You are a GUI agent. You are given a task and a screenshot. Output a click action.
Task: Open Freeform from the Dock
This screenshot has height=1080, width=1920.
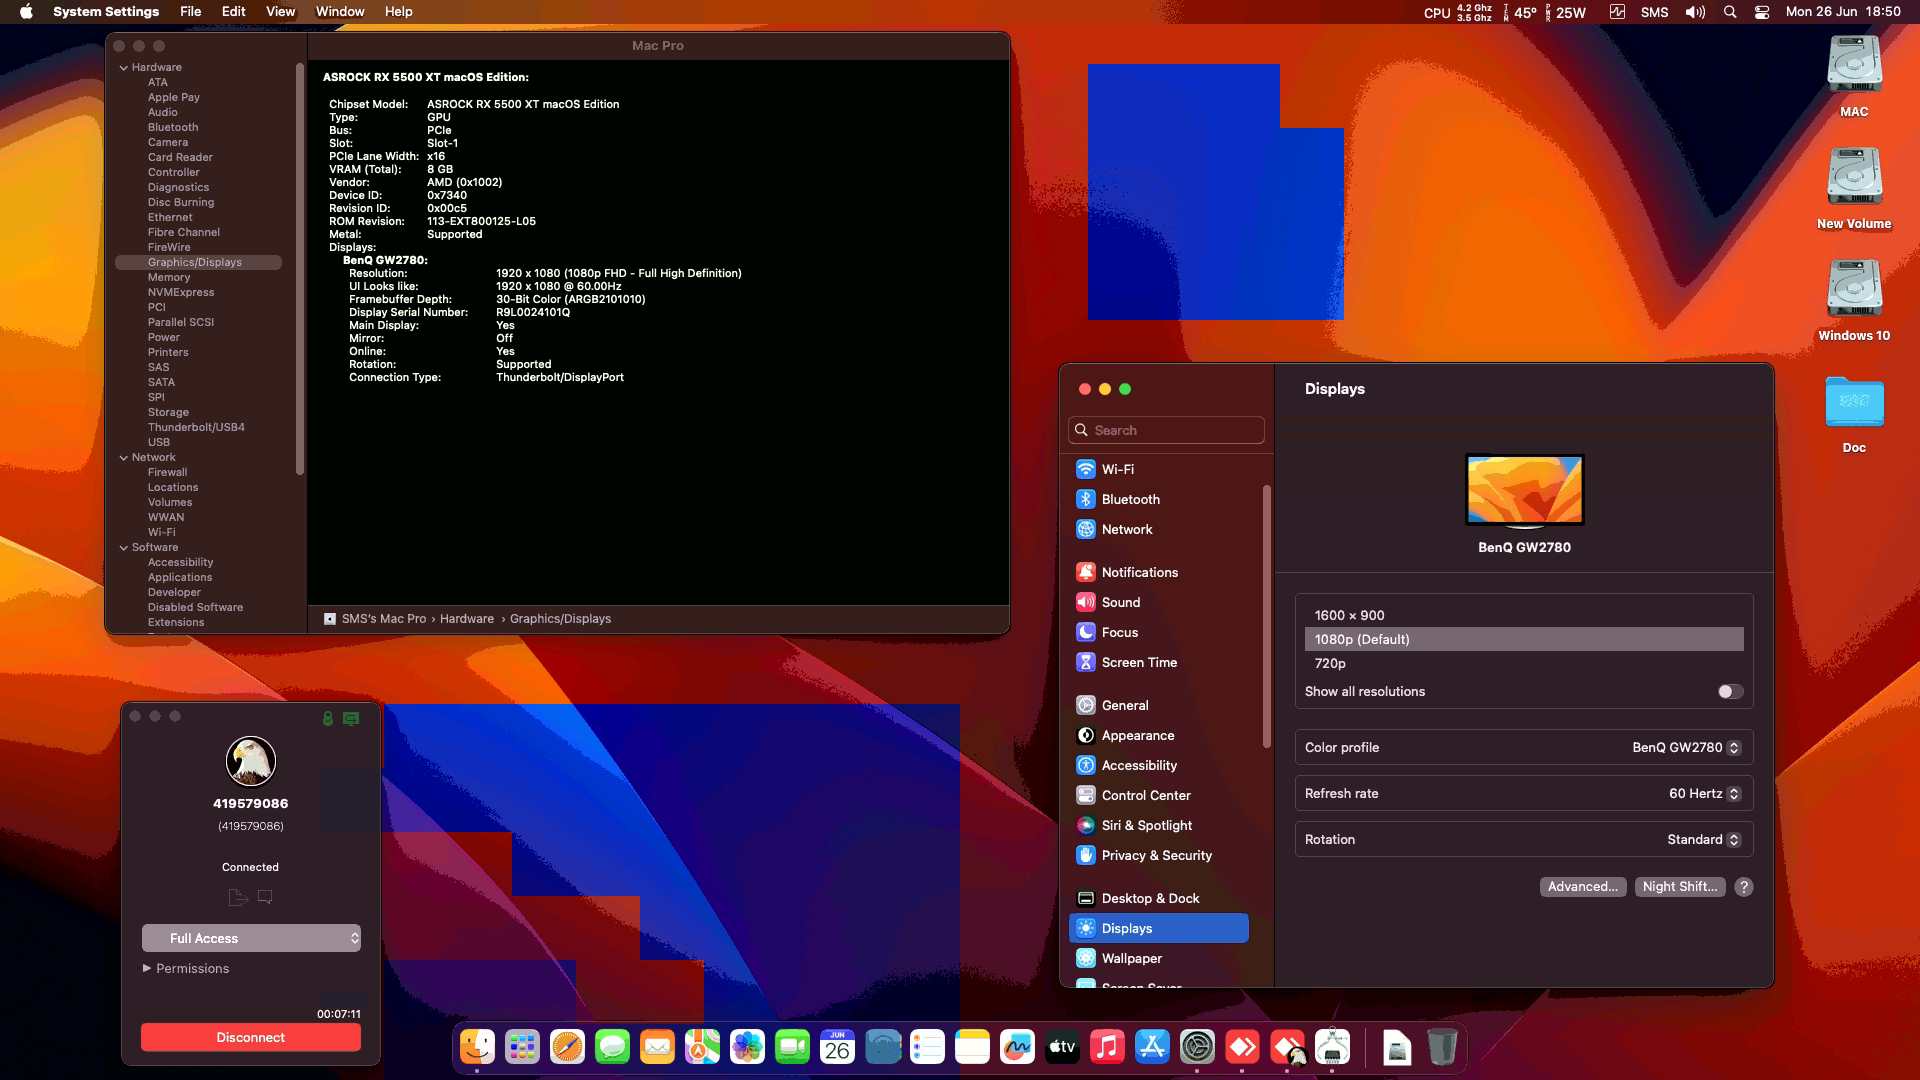(x=1017, y=1047)
